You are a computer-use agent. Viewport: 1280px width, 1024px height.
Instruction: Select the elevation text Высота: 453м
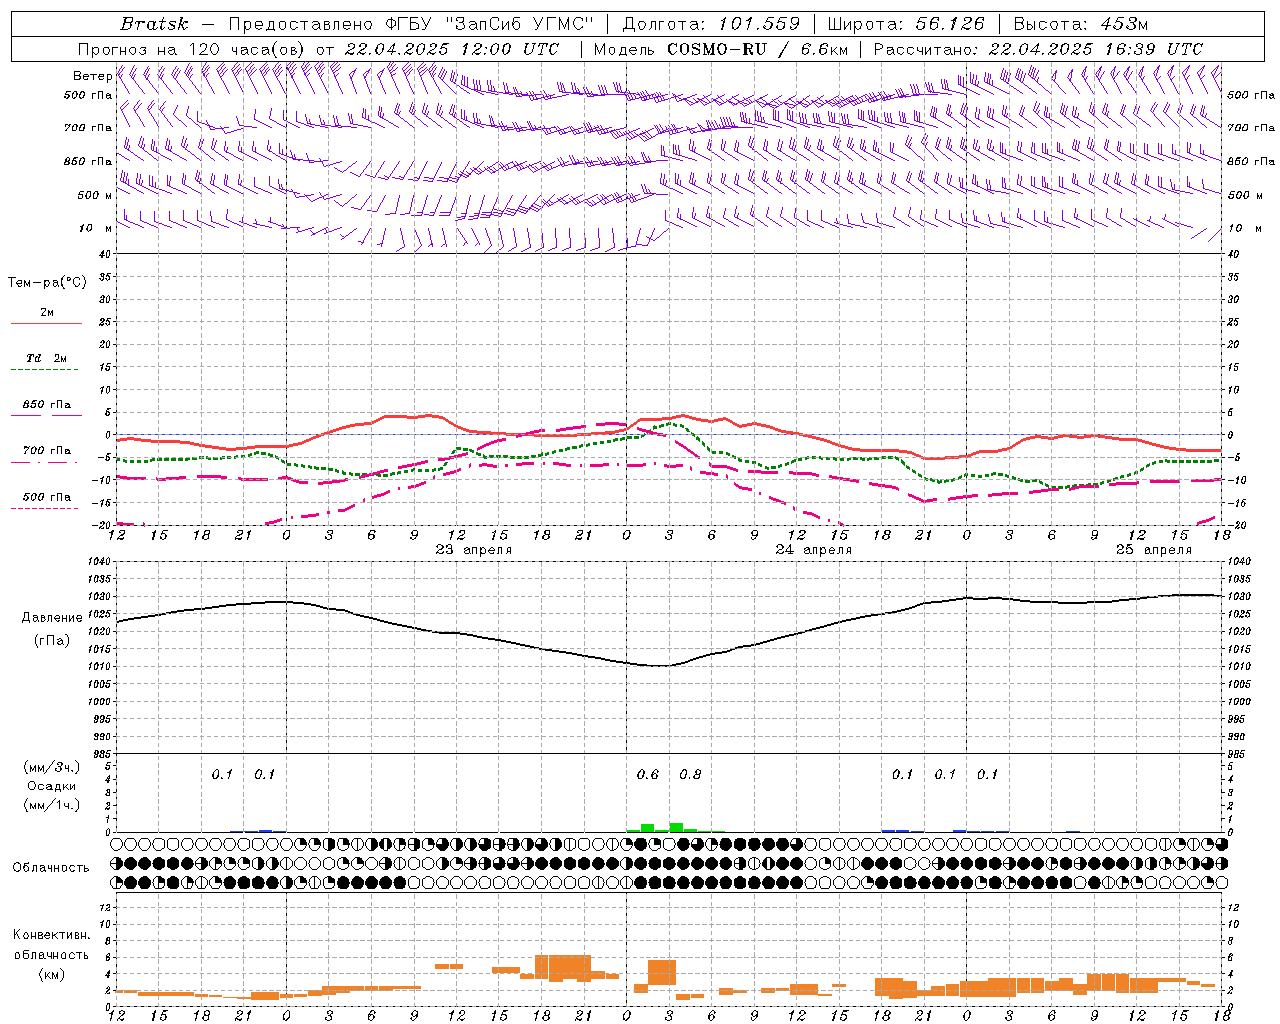(x=1081, y=24)
